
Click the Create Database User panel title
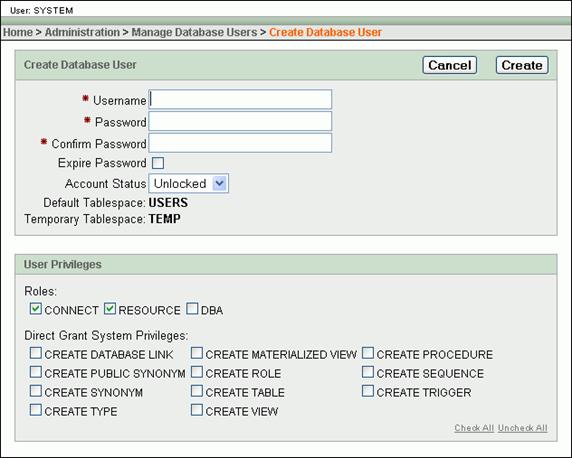80,65
